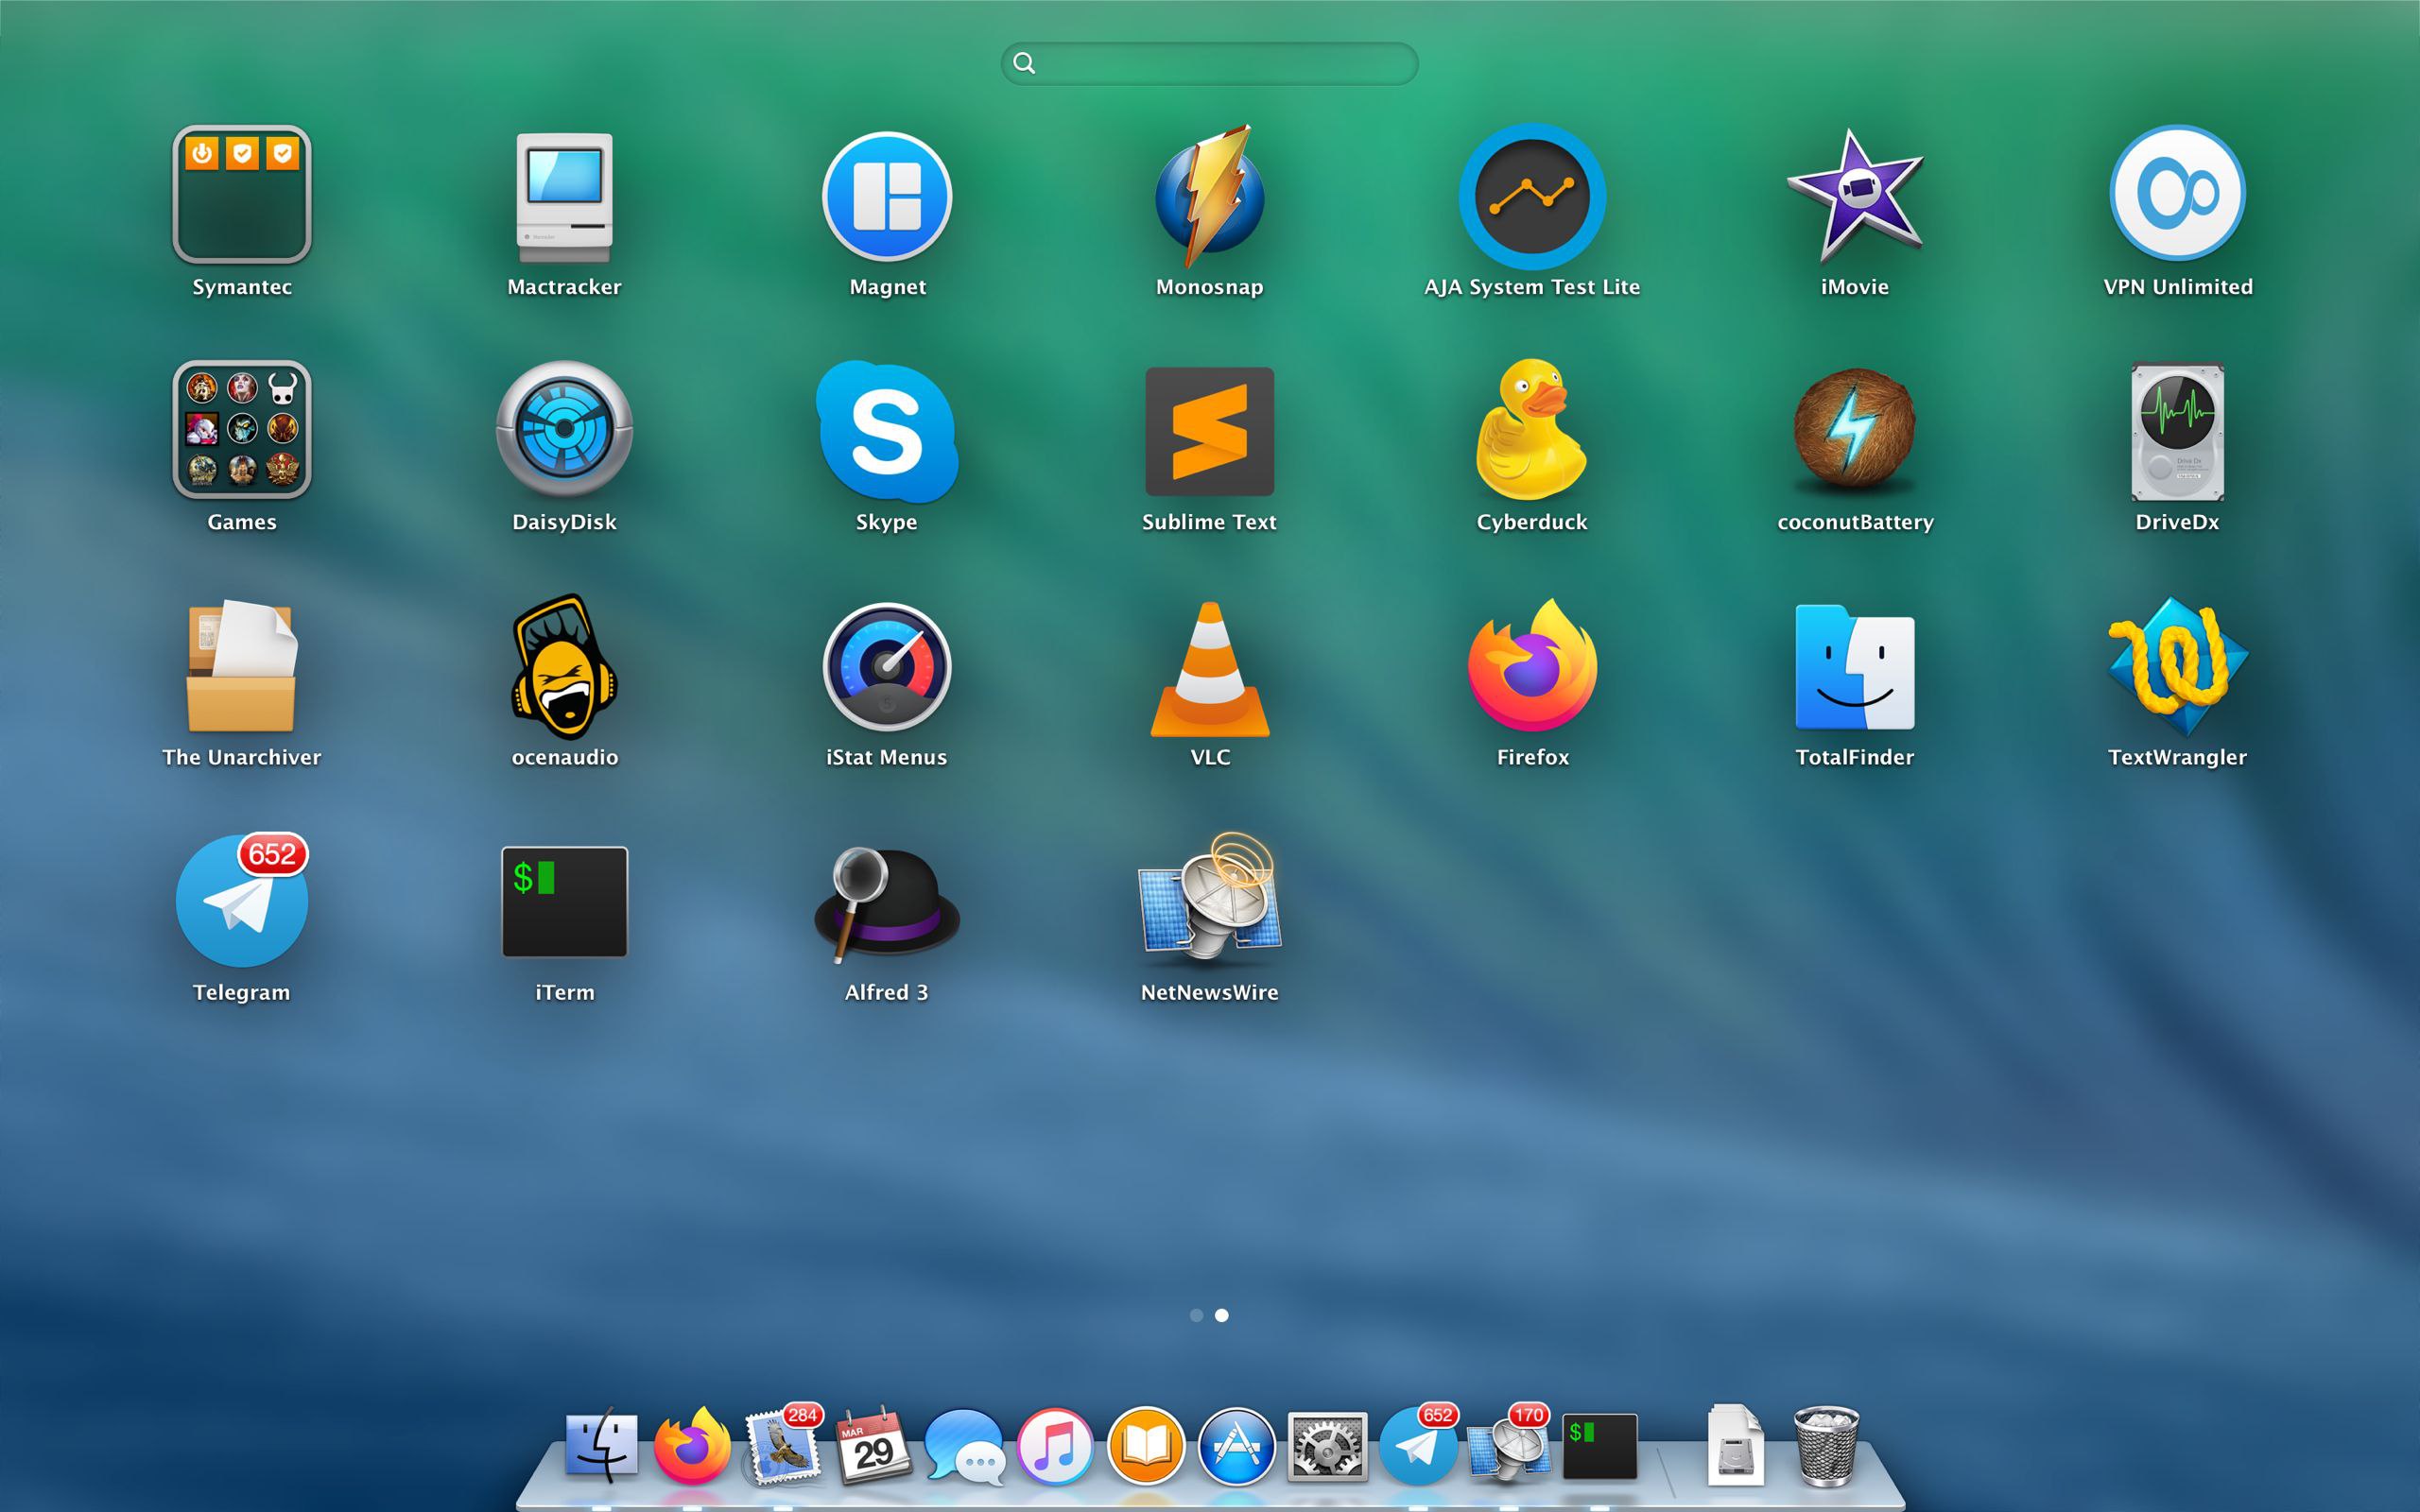Launch Mactracker app
Screen dimensions: 2420x1512
pyautogui.click(x=564, y=197)
